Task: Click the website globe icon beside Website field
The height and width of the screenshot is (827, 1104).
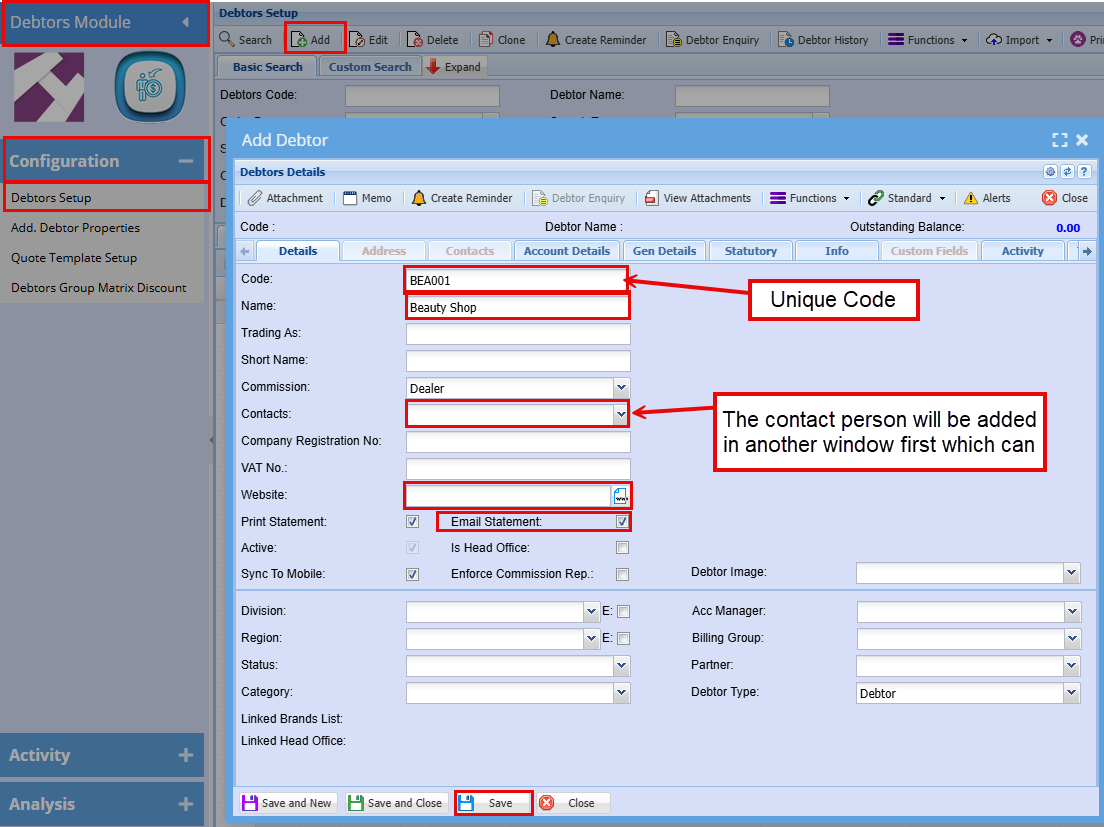Action: [x=621, y=495]
